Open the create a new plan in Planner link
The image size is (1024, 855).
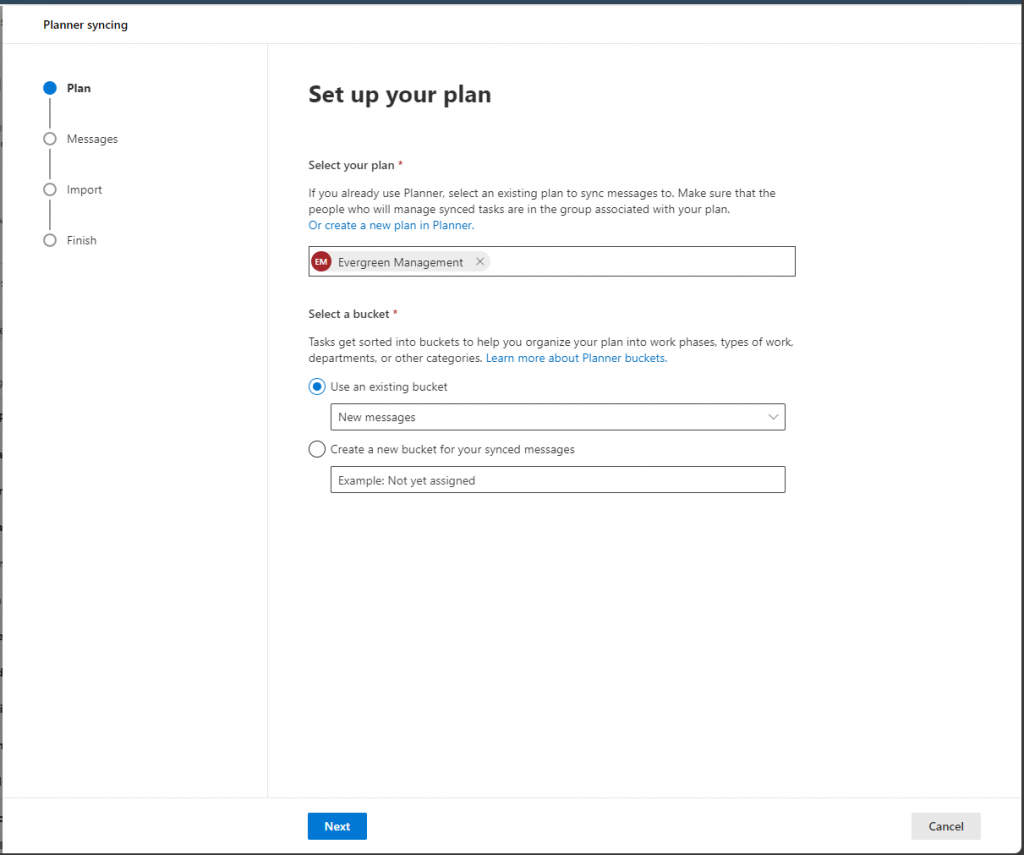pyautogui.click(x=391, y=226)
